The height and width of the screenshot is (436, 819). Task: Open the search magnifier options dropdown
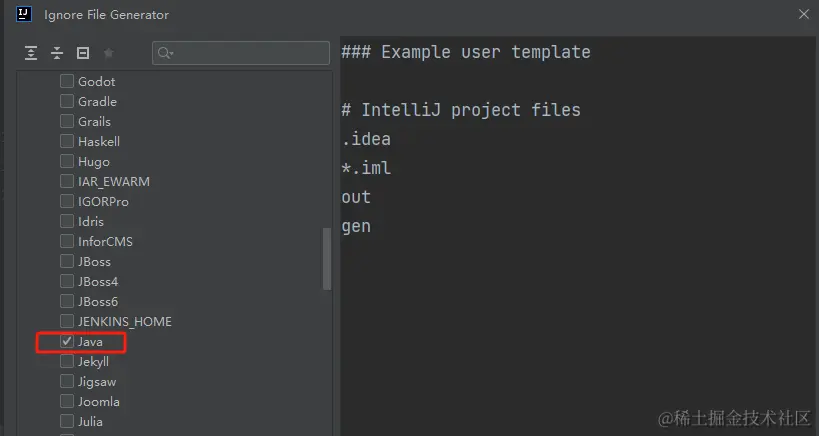click(166, 53)
